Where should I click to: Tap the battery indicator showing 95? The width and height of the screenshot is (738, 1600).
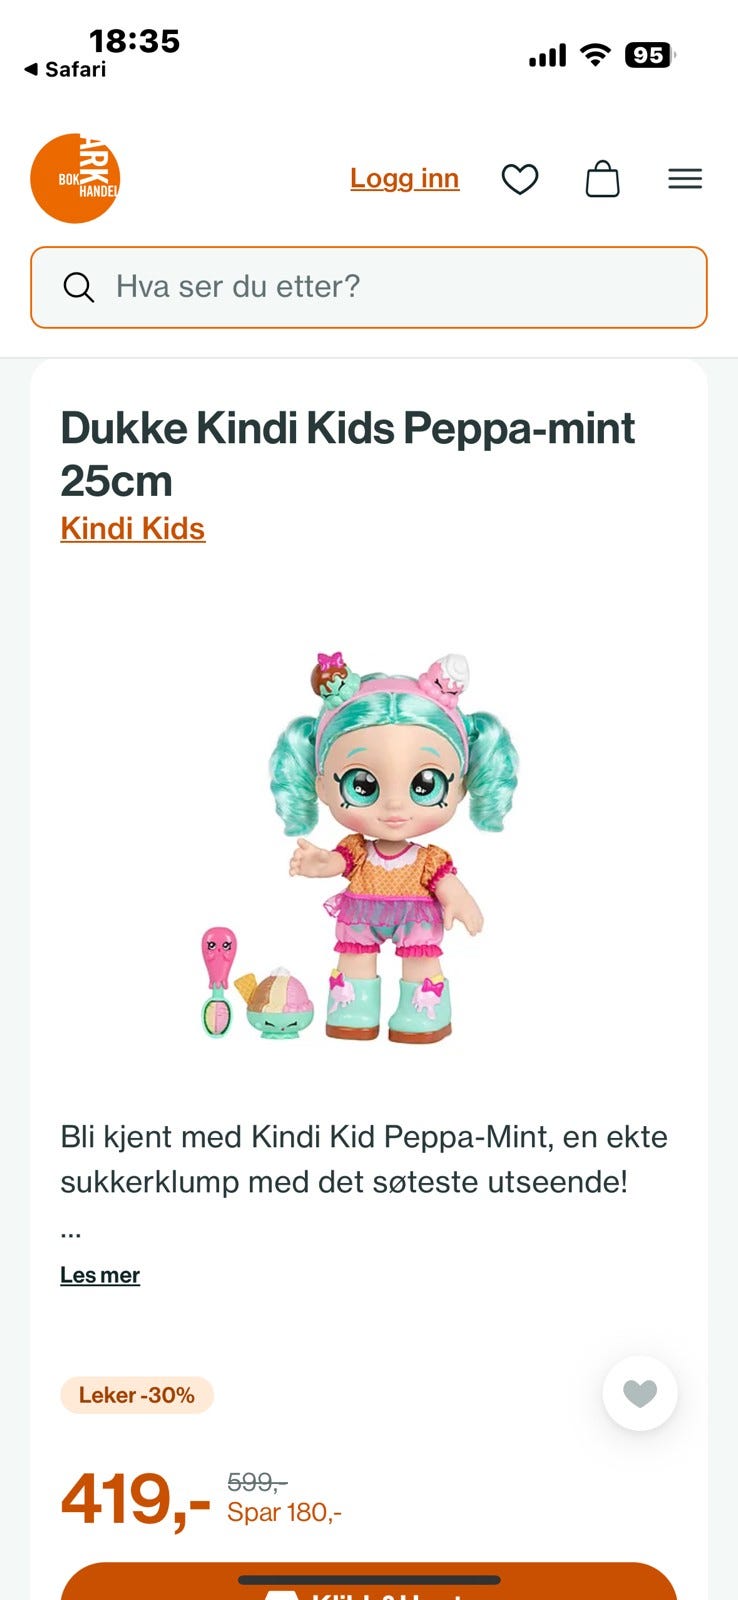click(650, 55)
